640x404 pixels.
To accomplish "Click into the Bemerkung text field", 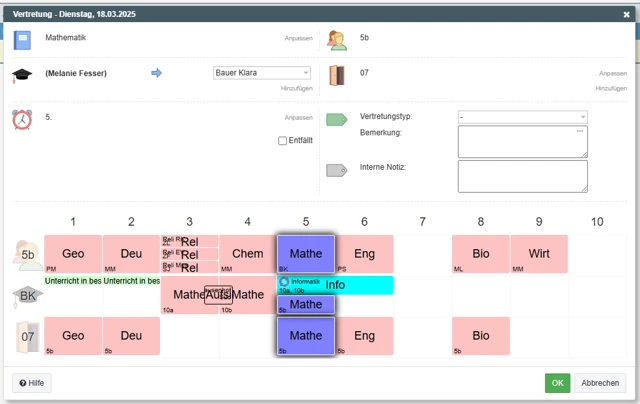I will point(522,142).
